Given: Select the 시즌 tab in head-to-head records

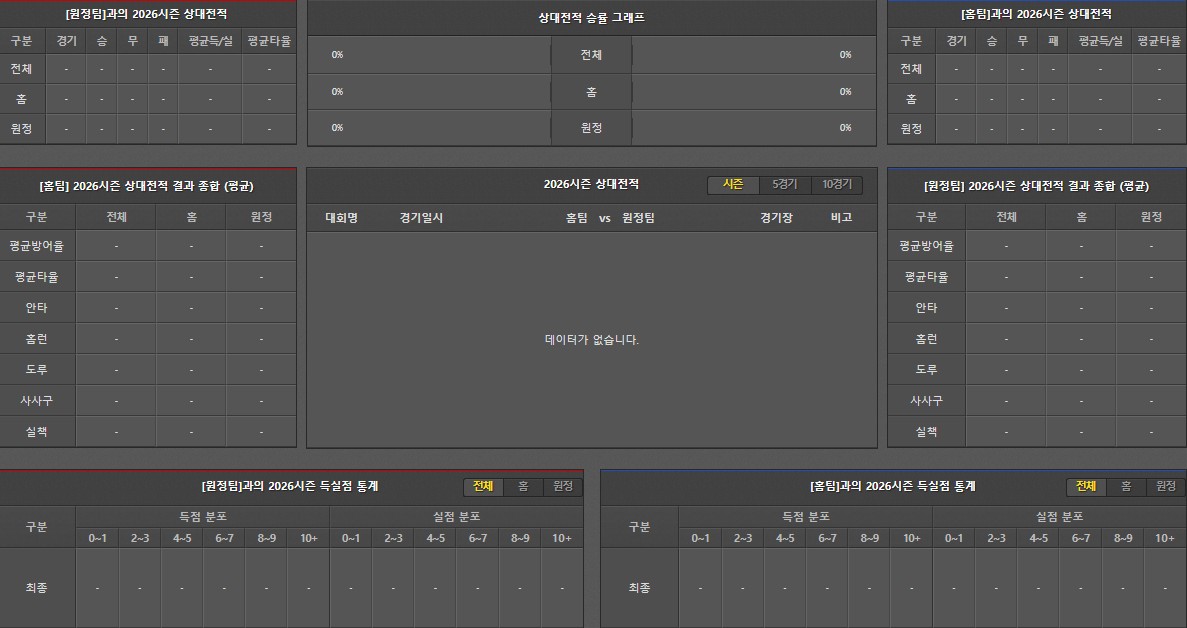Looking at the screenshot, I should point(733,185).
